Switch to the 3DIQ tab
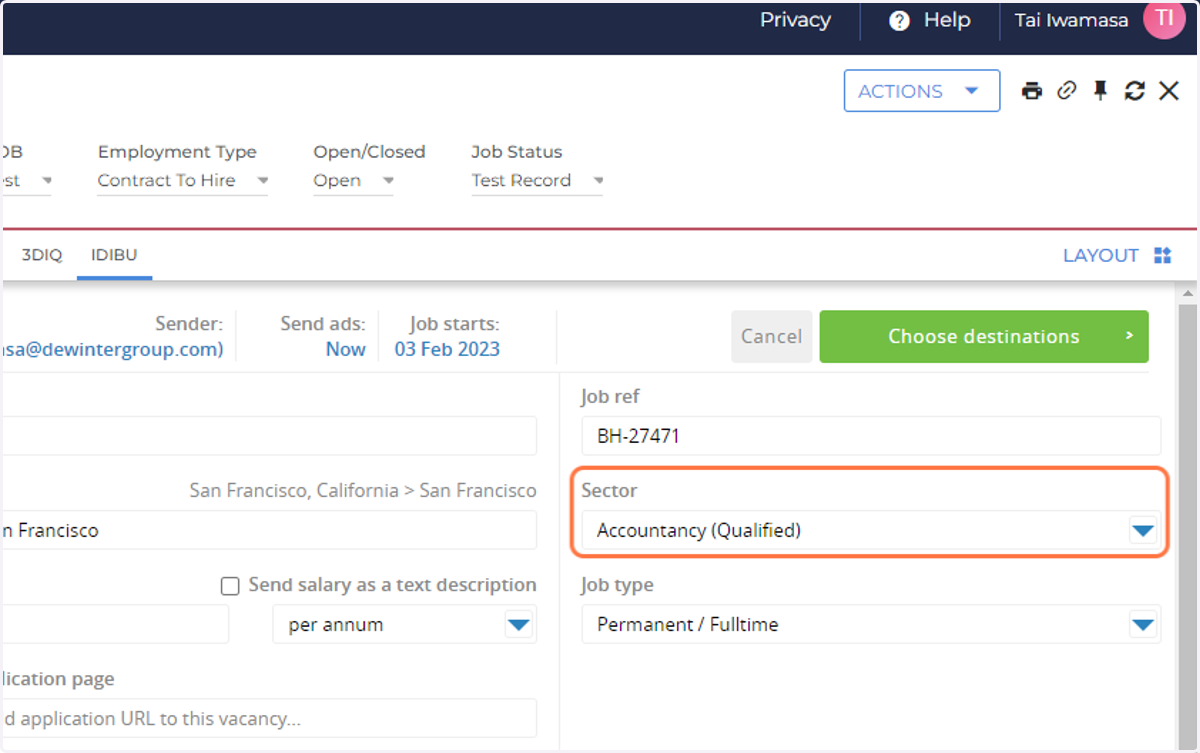The image size is (1200, 753). tap(42, 255)
